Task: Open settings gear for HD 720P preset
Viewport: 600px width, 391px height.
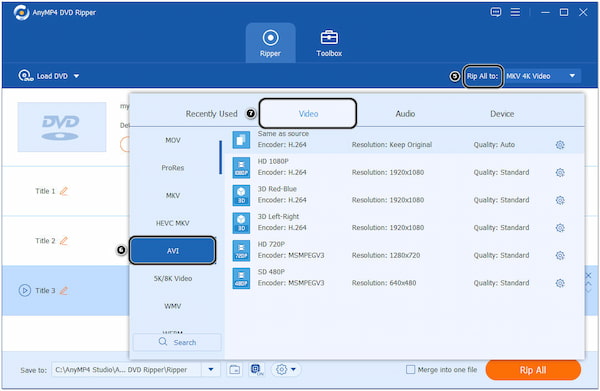Action: [560, 255]
